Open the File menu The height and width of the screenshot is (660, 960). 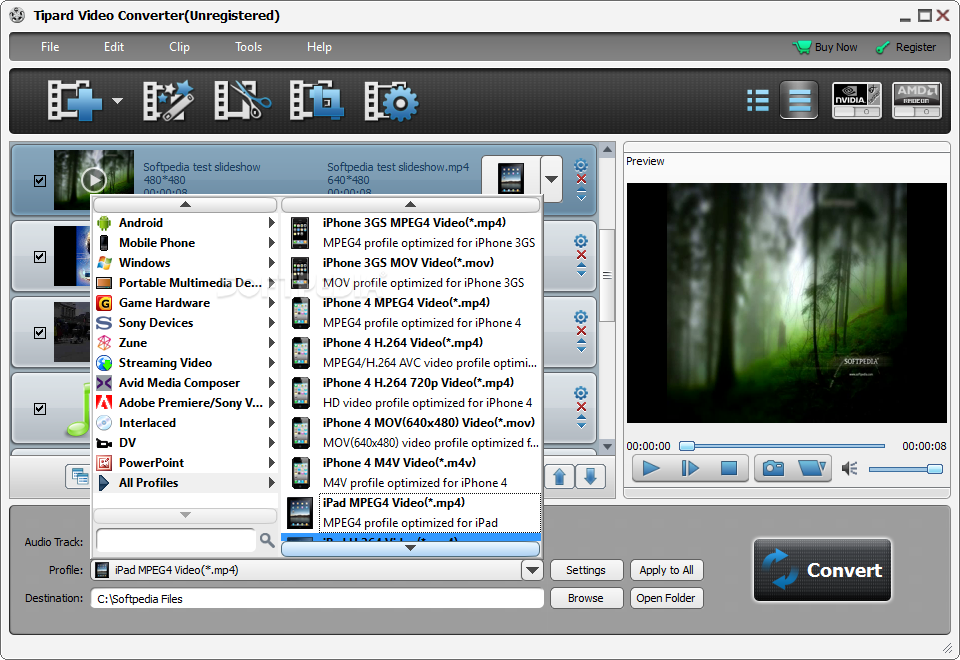coord(50,47)
